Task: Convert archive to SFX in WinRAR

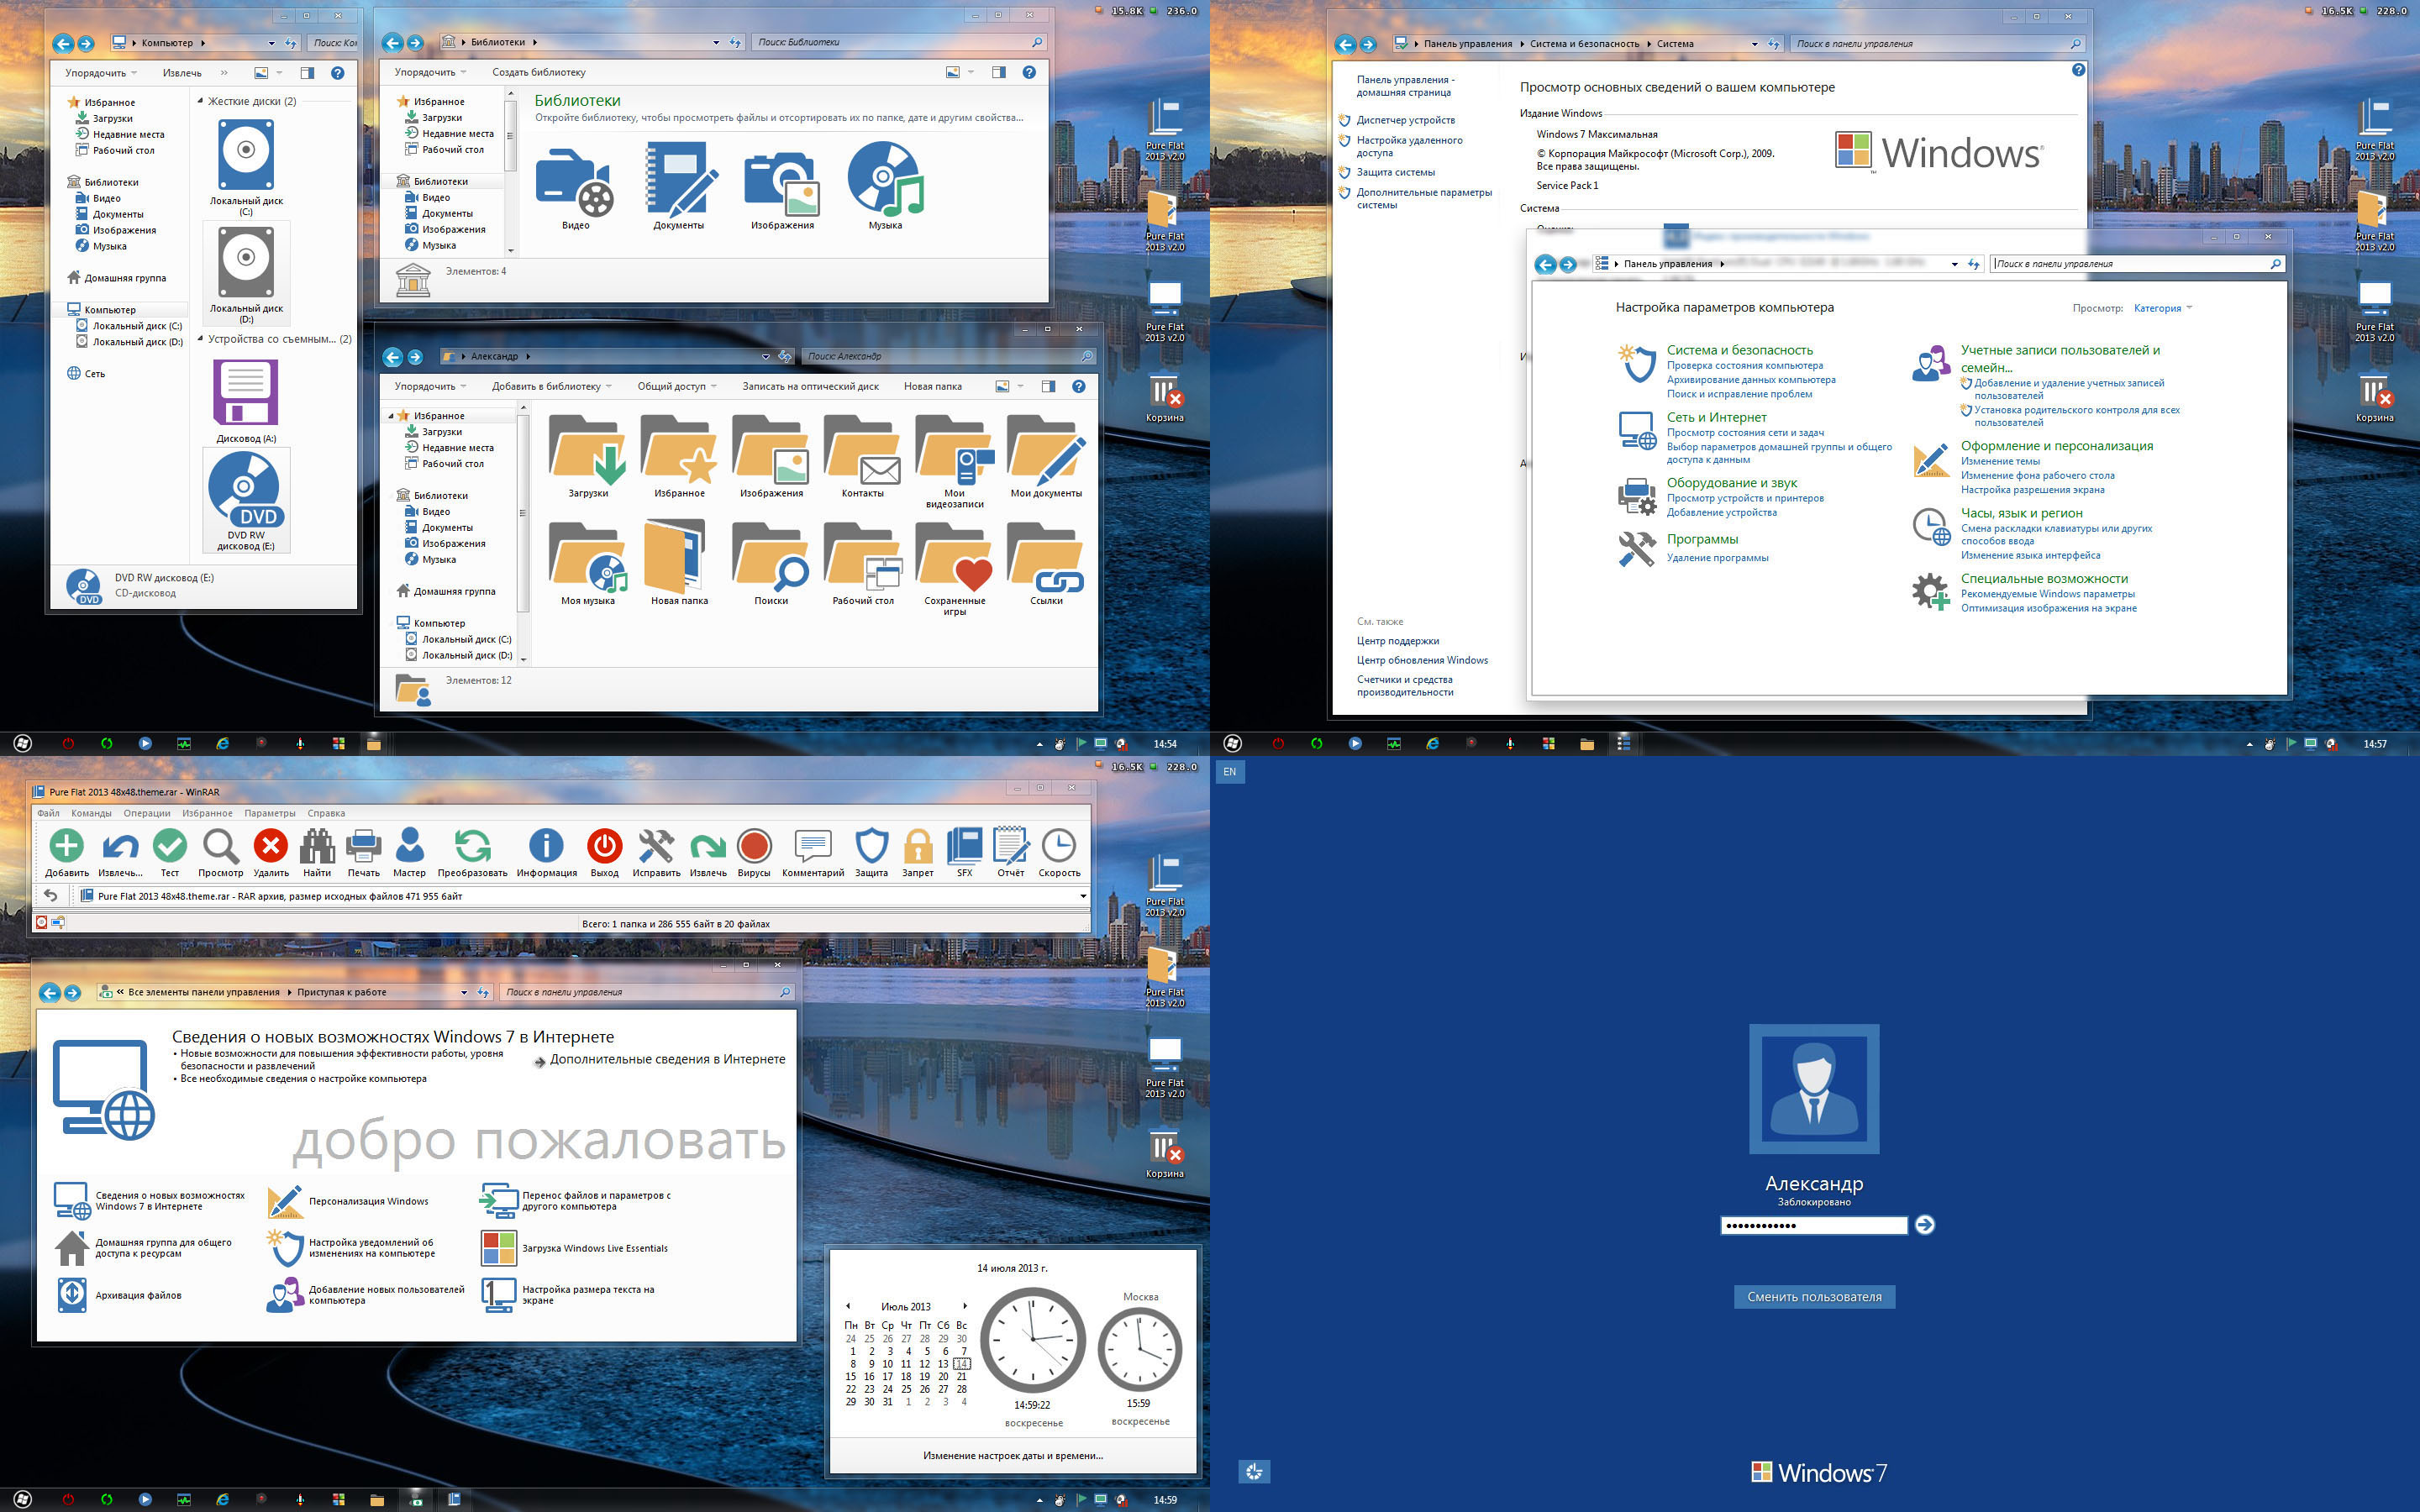Action: pos(963,850)
